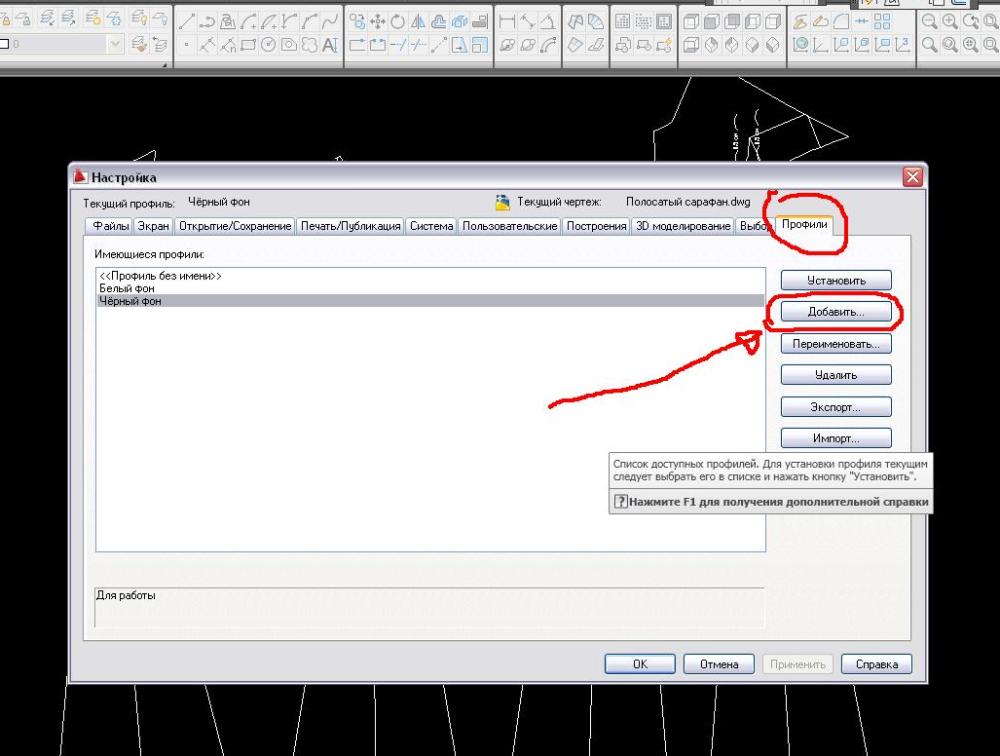Open the Файлы tab

[110, 226]
